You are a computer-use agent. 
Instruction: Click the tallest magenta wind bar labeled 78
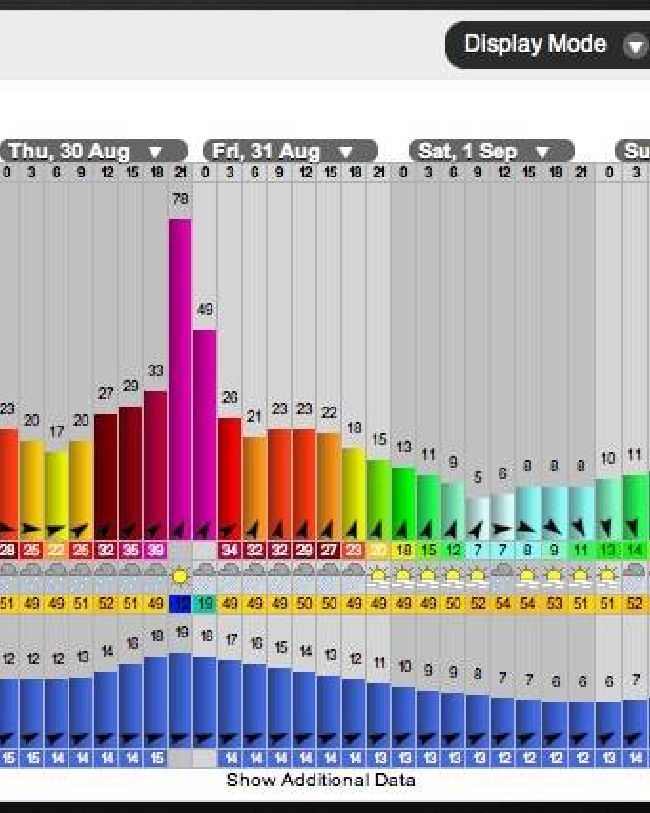click(180, 380)
